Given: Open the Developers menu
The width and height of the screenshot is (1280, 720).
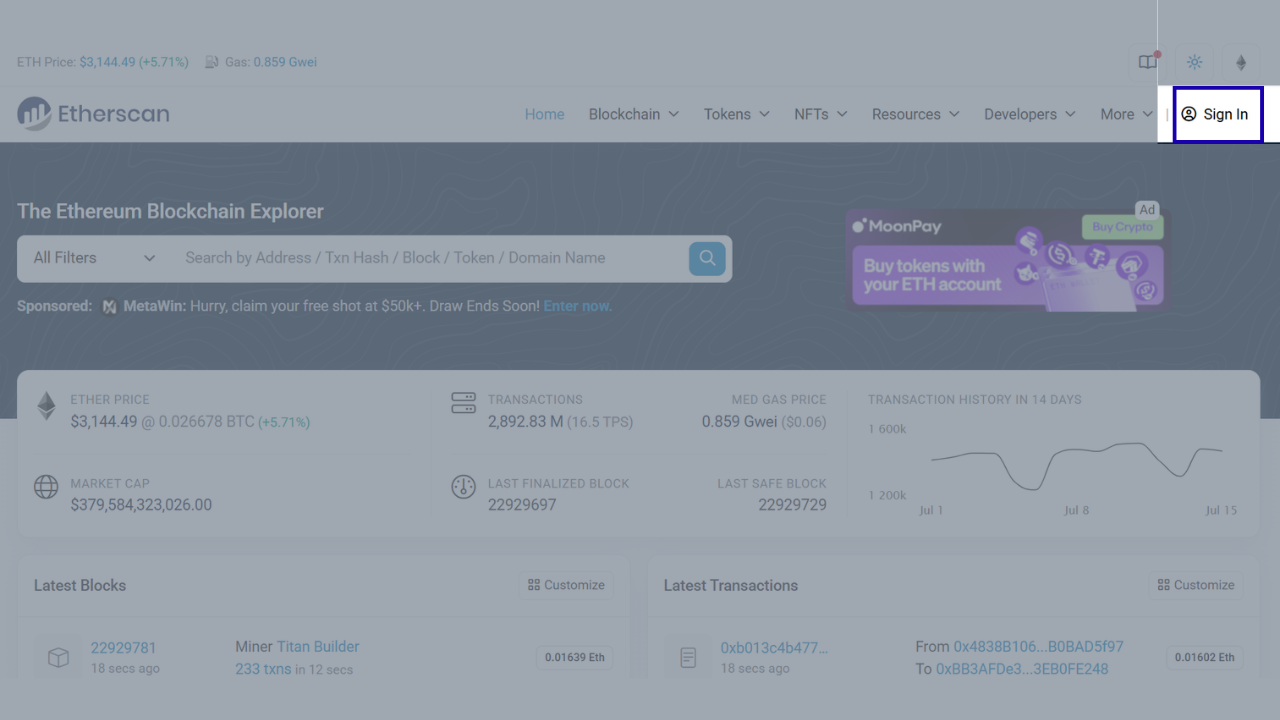Looking at the screenshot, I should tap(1029, 114).
